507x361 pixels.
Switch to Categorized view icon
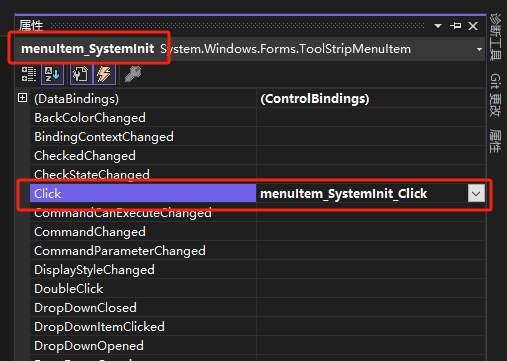29,74
